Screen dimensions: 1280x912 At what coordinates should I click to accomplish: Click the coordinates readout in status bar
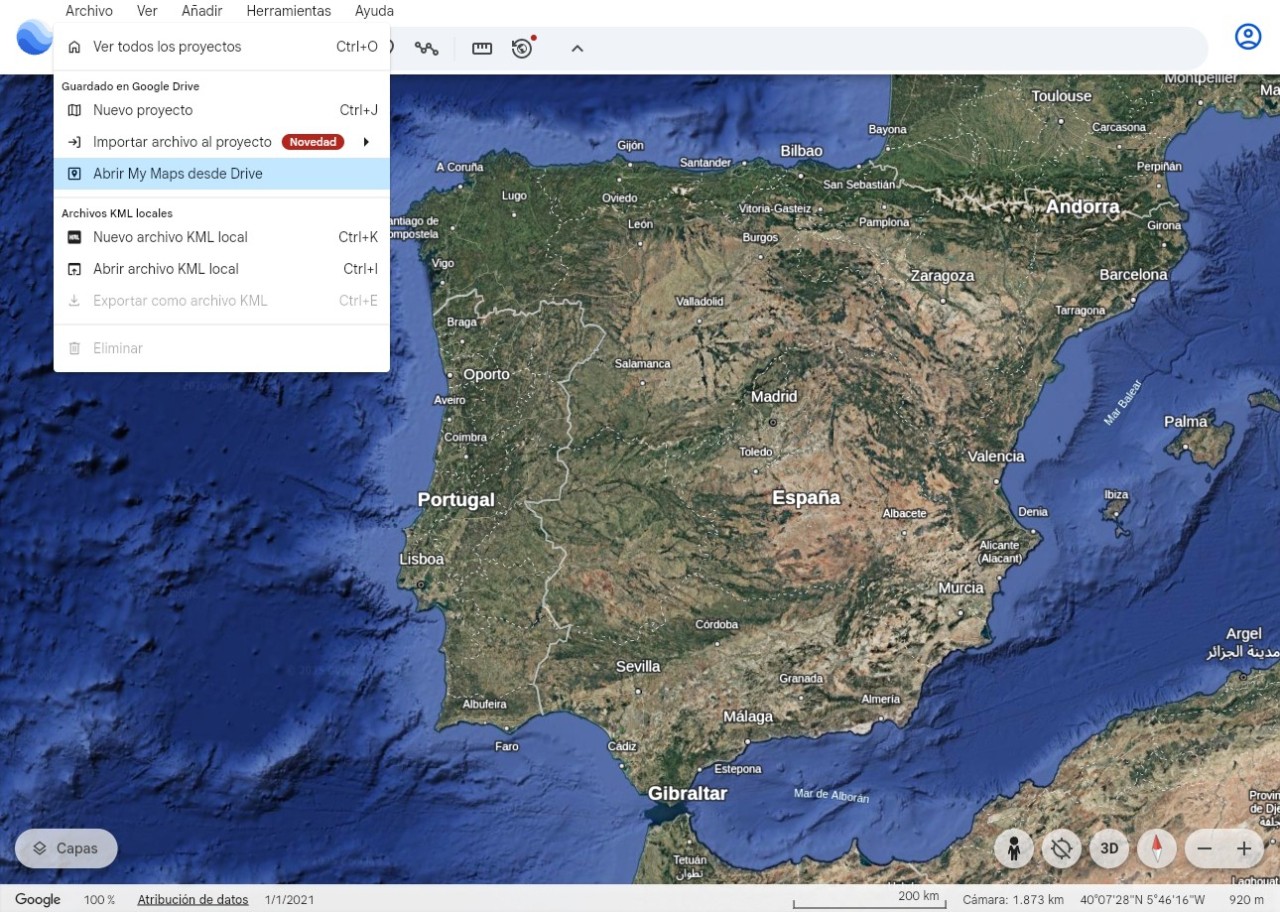(1142, 900)
